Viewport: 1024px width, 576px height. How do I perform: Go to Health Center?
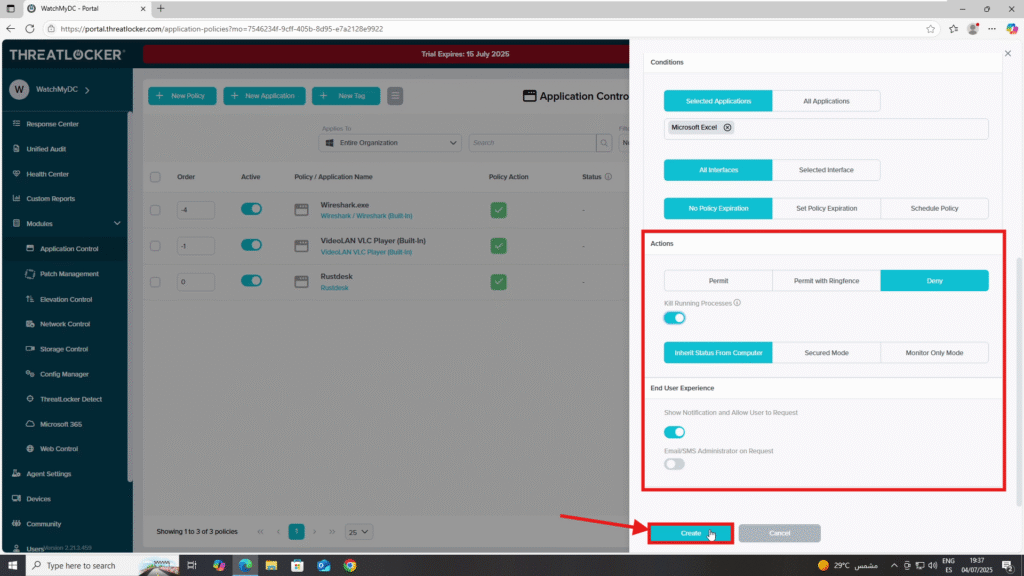[47, 174]
